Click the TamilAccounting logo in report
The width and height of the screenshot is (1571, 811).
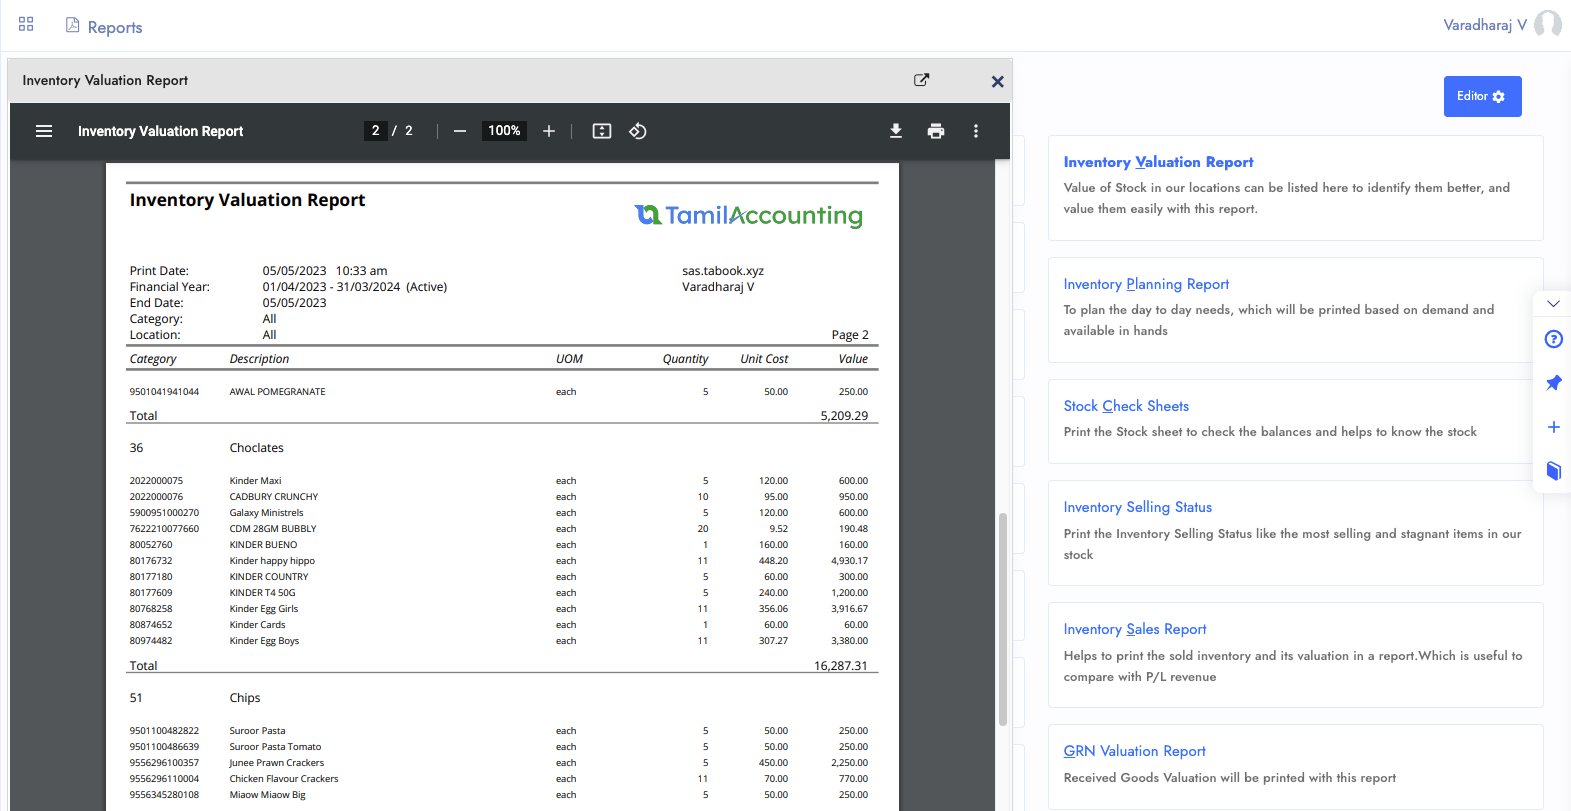748,215
